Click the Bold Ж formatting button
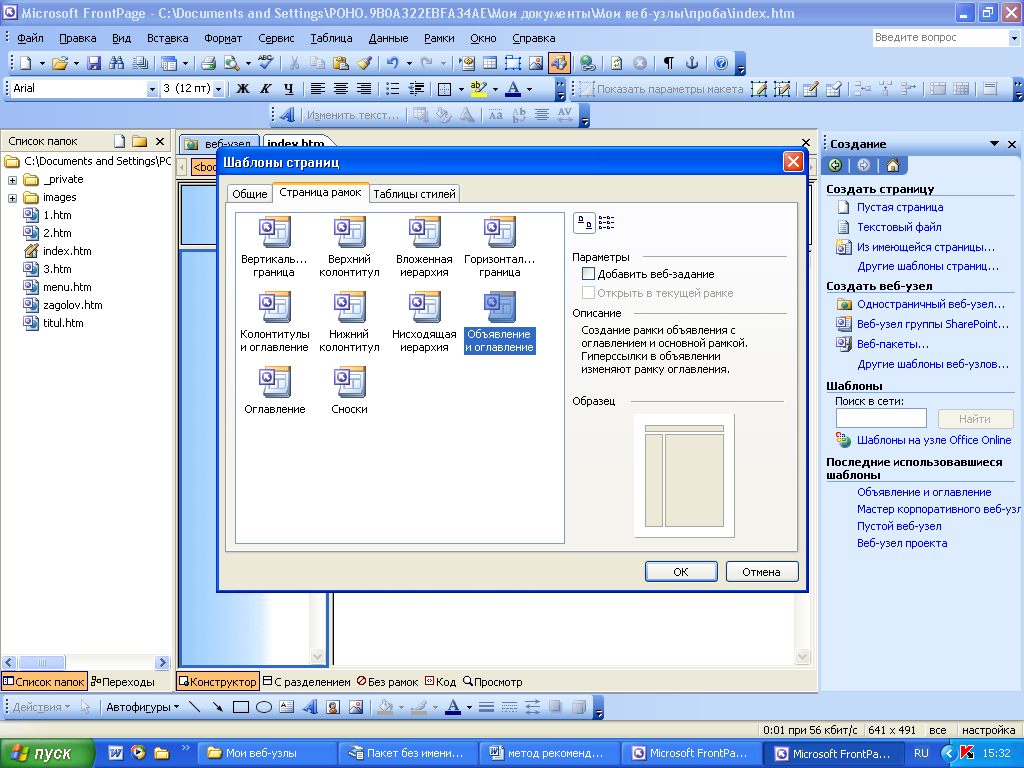 (x=243, y=89)
